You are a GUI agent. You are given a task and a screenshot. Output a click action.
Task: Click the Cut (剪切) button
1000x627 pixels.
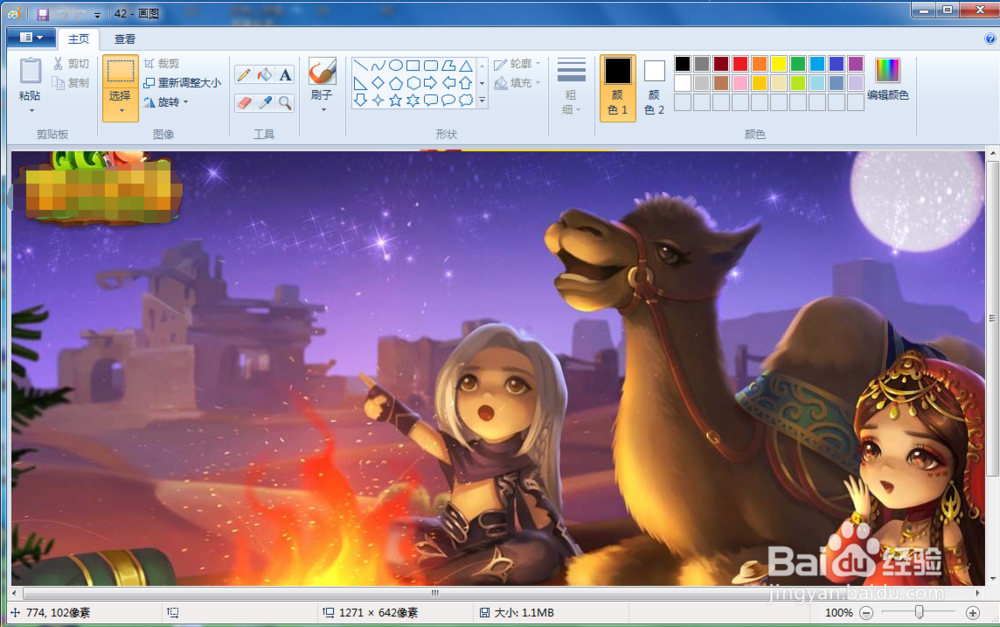click(71, 64)
